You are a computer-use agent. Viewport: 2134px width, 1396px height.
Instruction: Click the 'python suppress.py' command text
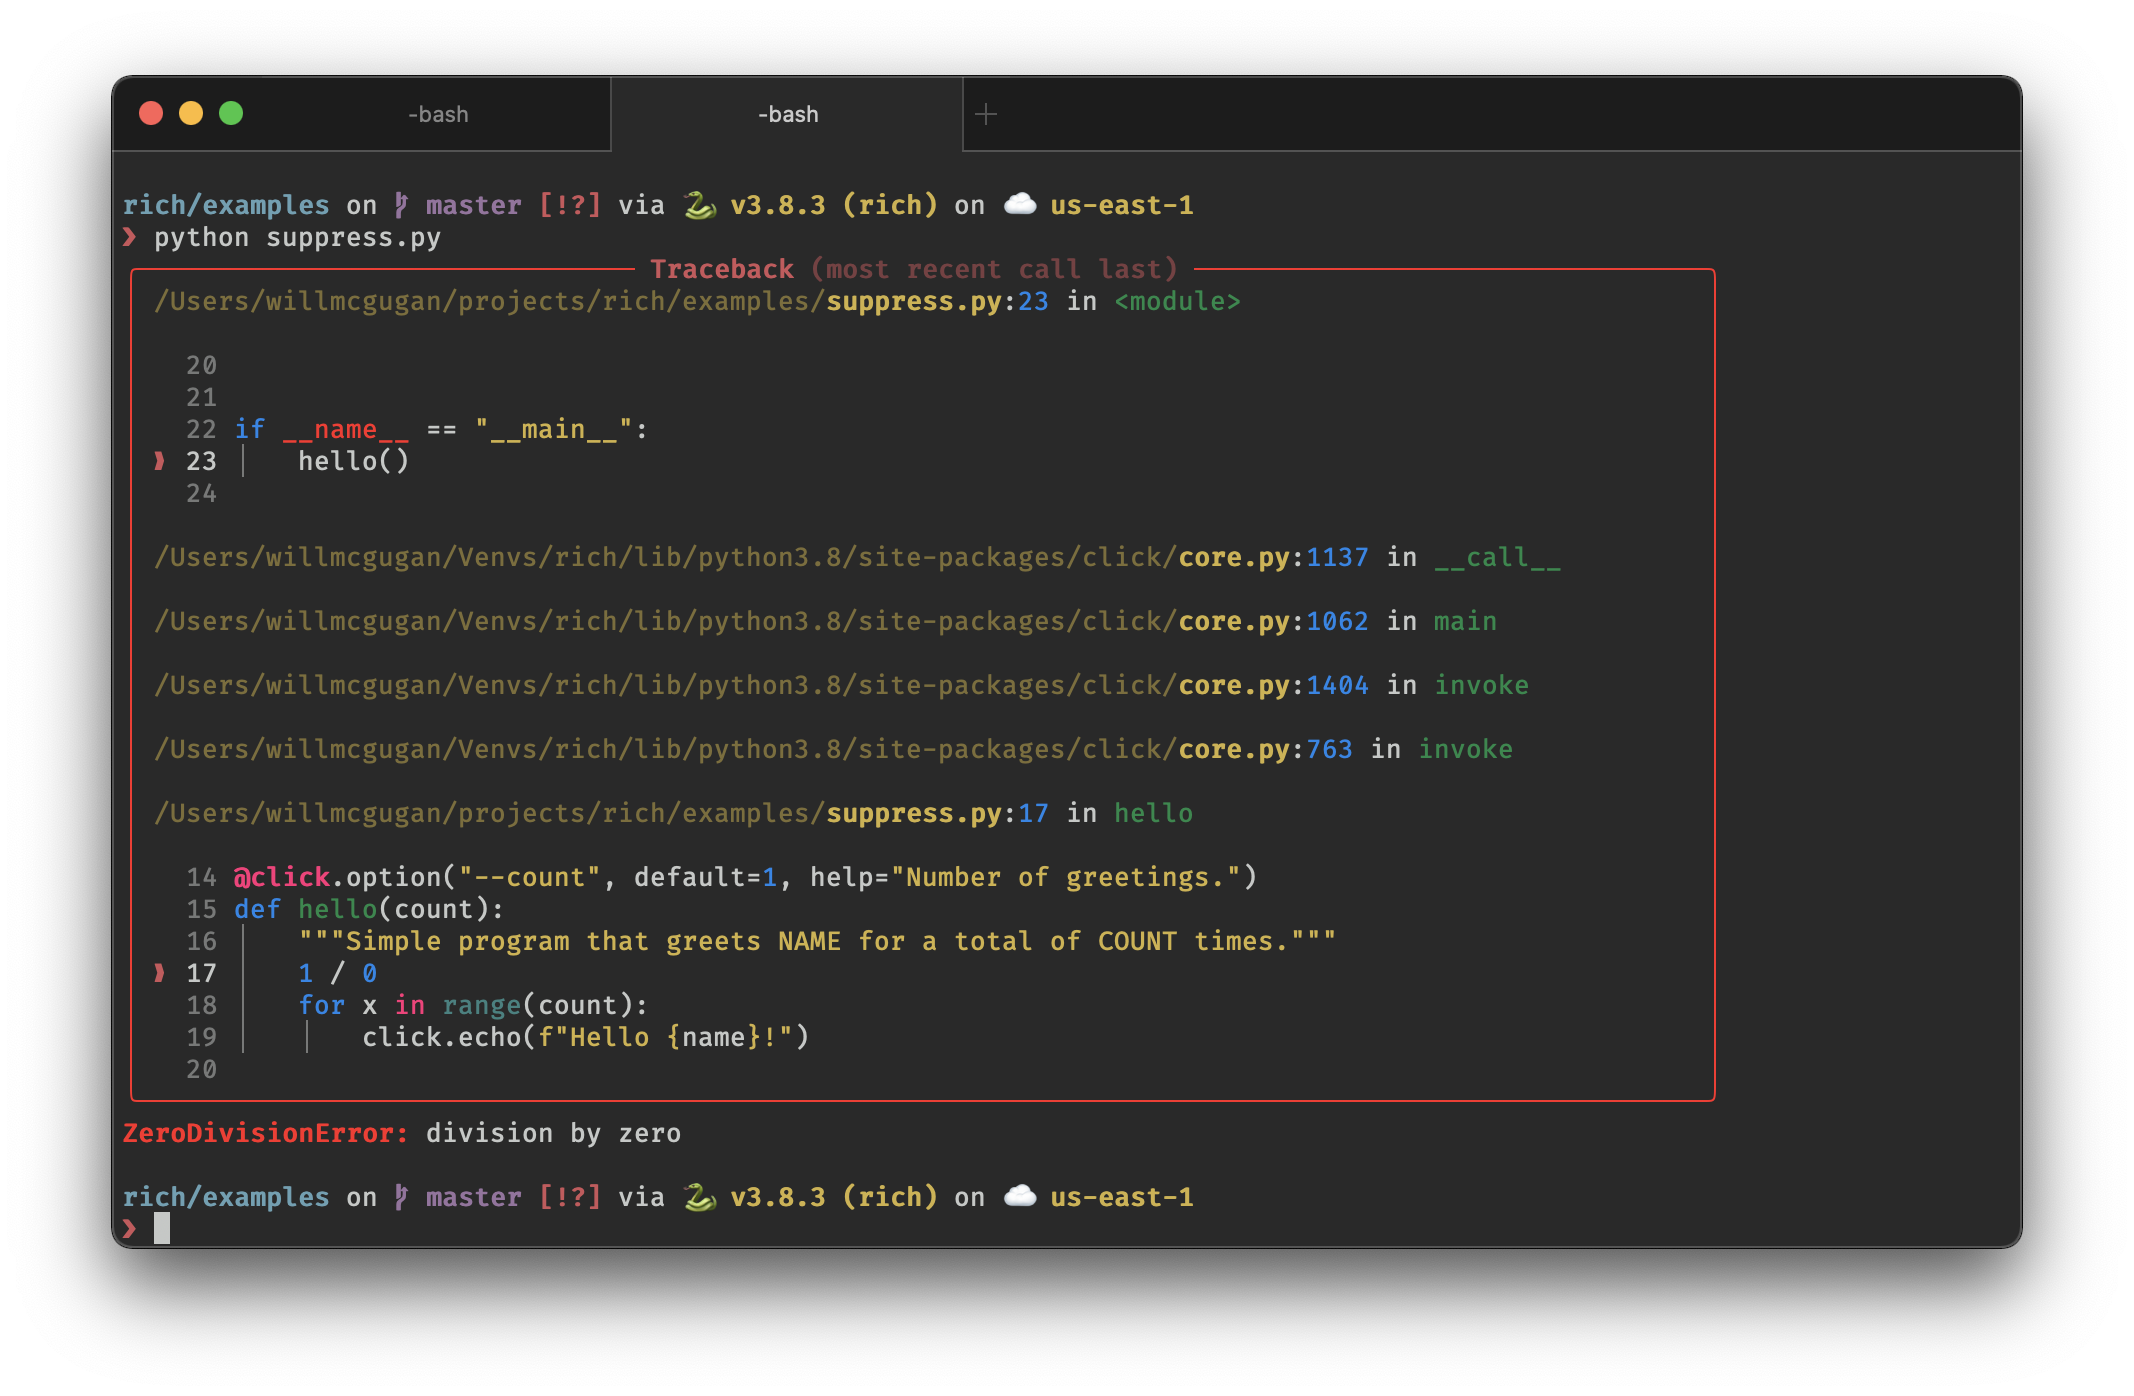(297, 238)
